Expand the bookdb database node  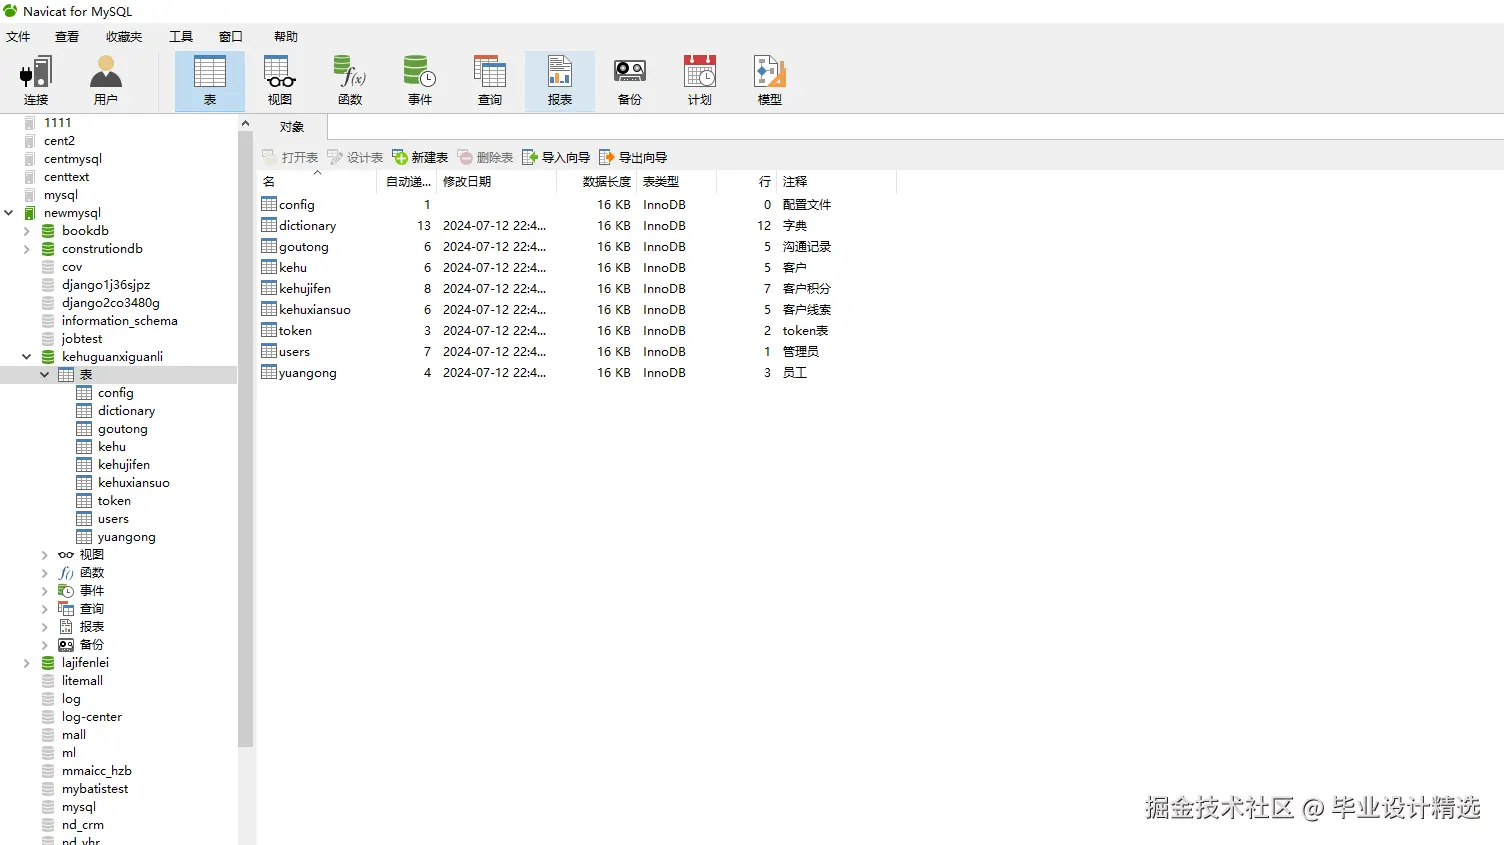click(x=27, y=231)
